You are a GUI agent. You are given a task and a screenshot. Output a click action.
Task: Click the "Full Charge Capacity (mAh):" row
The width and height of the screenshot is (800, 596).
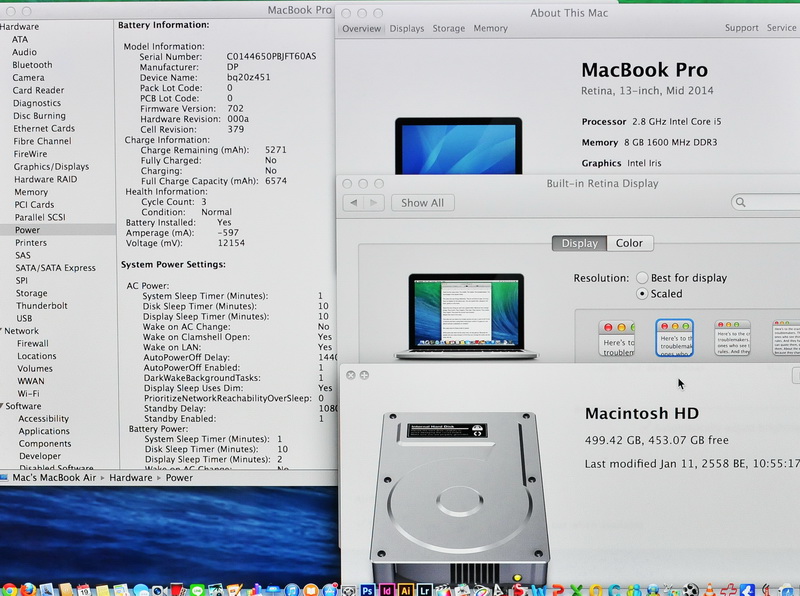214,181
